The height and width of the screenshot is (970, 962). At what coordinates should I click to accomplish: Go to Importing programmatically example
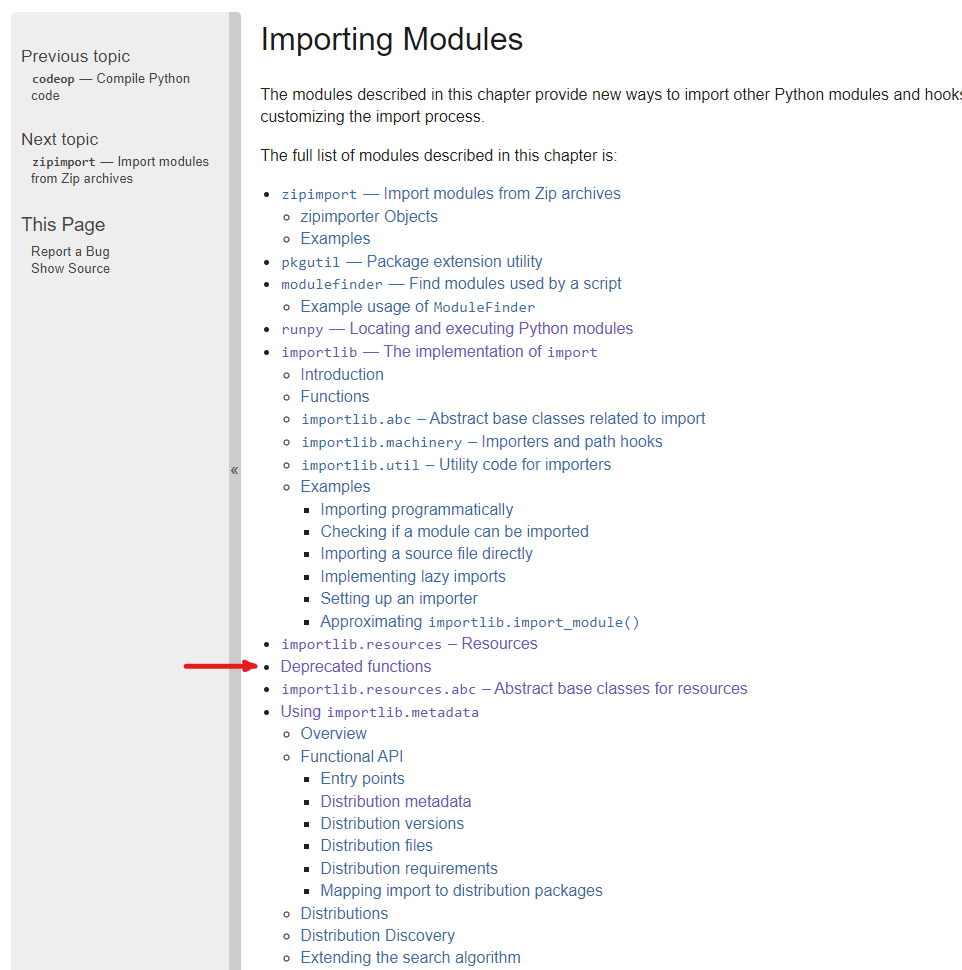pos(416,510)
